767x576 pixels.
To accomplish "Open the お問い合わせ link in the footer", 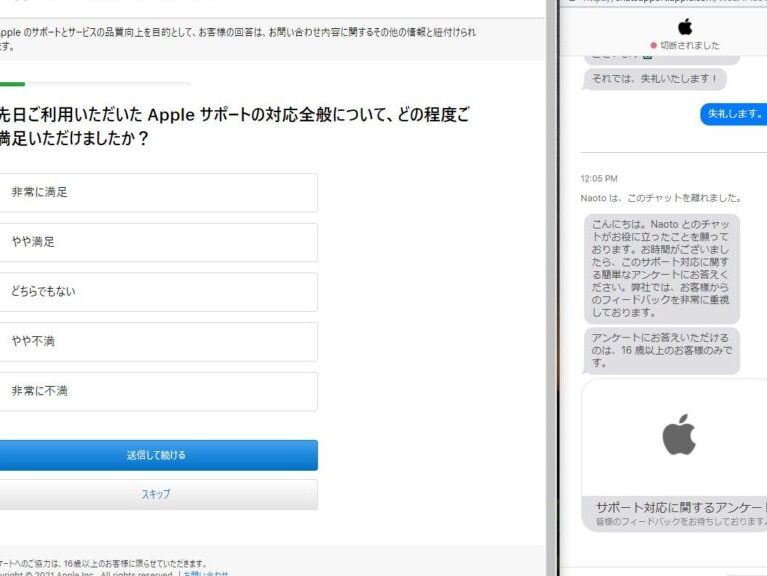I will click(x=206, y=573).
